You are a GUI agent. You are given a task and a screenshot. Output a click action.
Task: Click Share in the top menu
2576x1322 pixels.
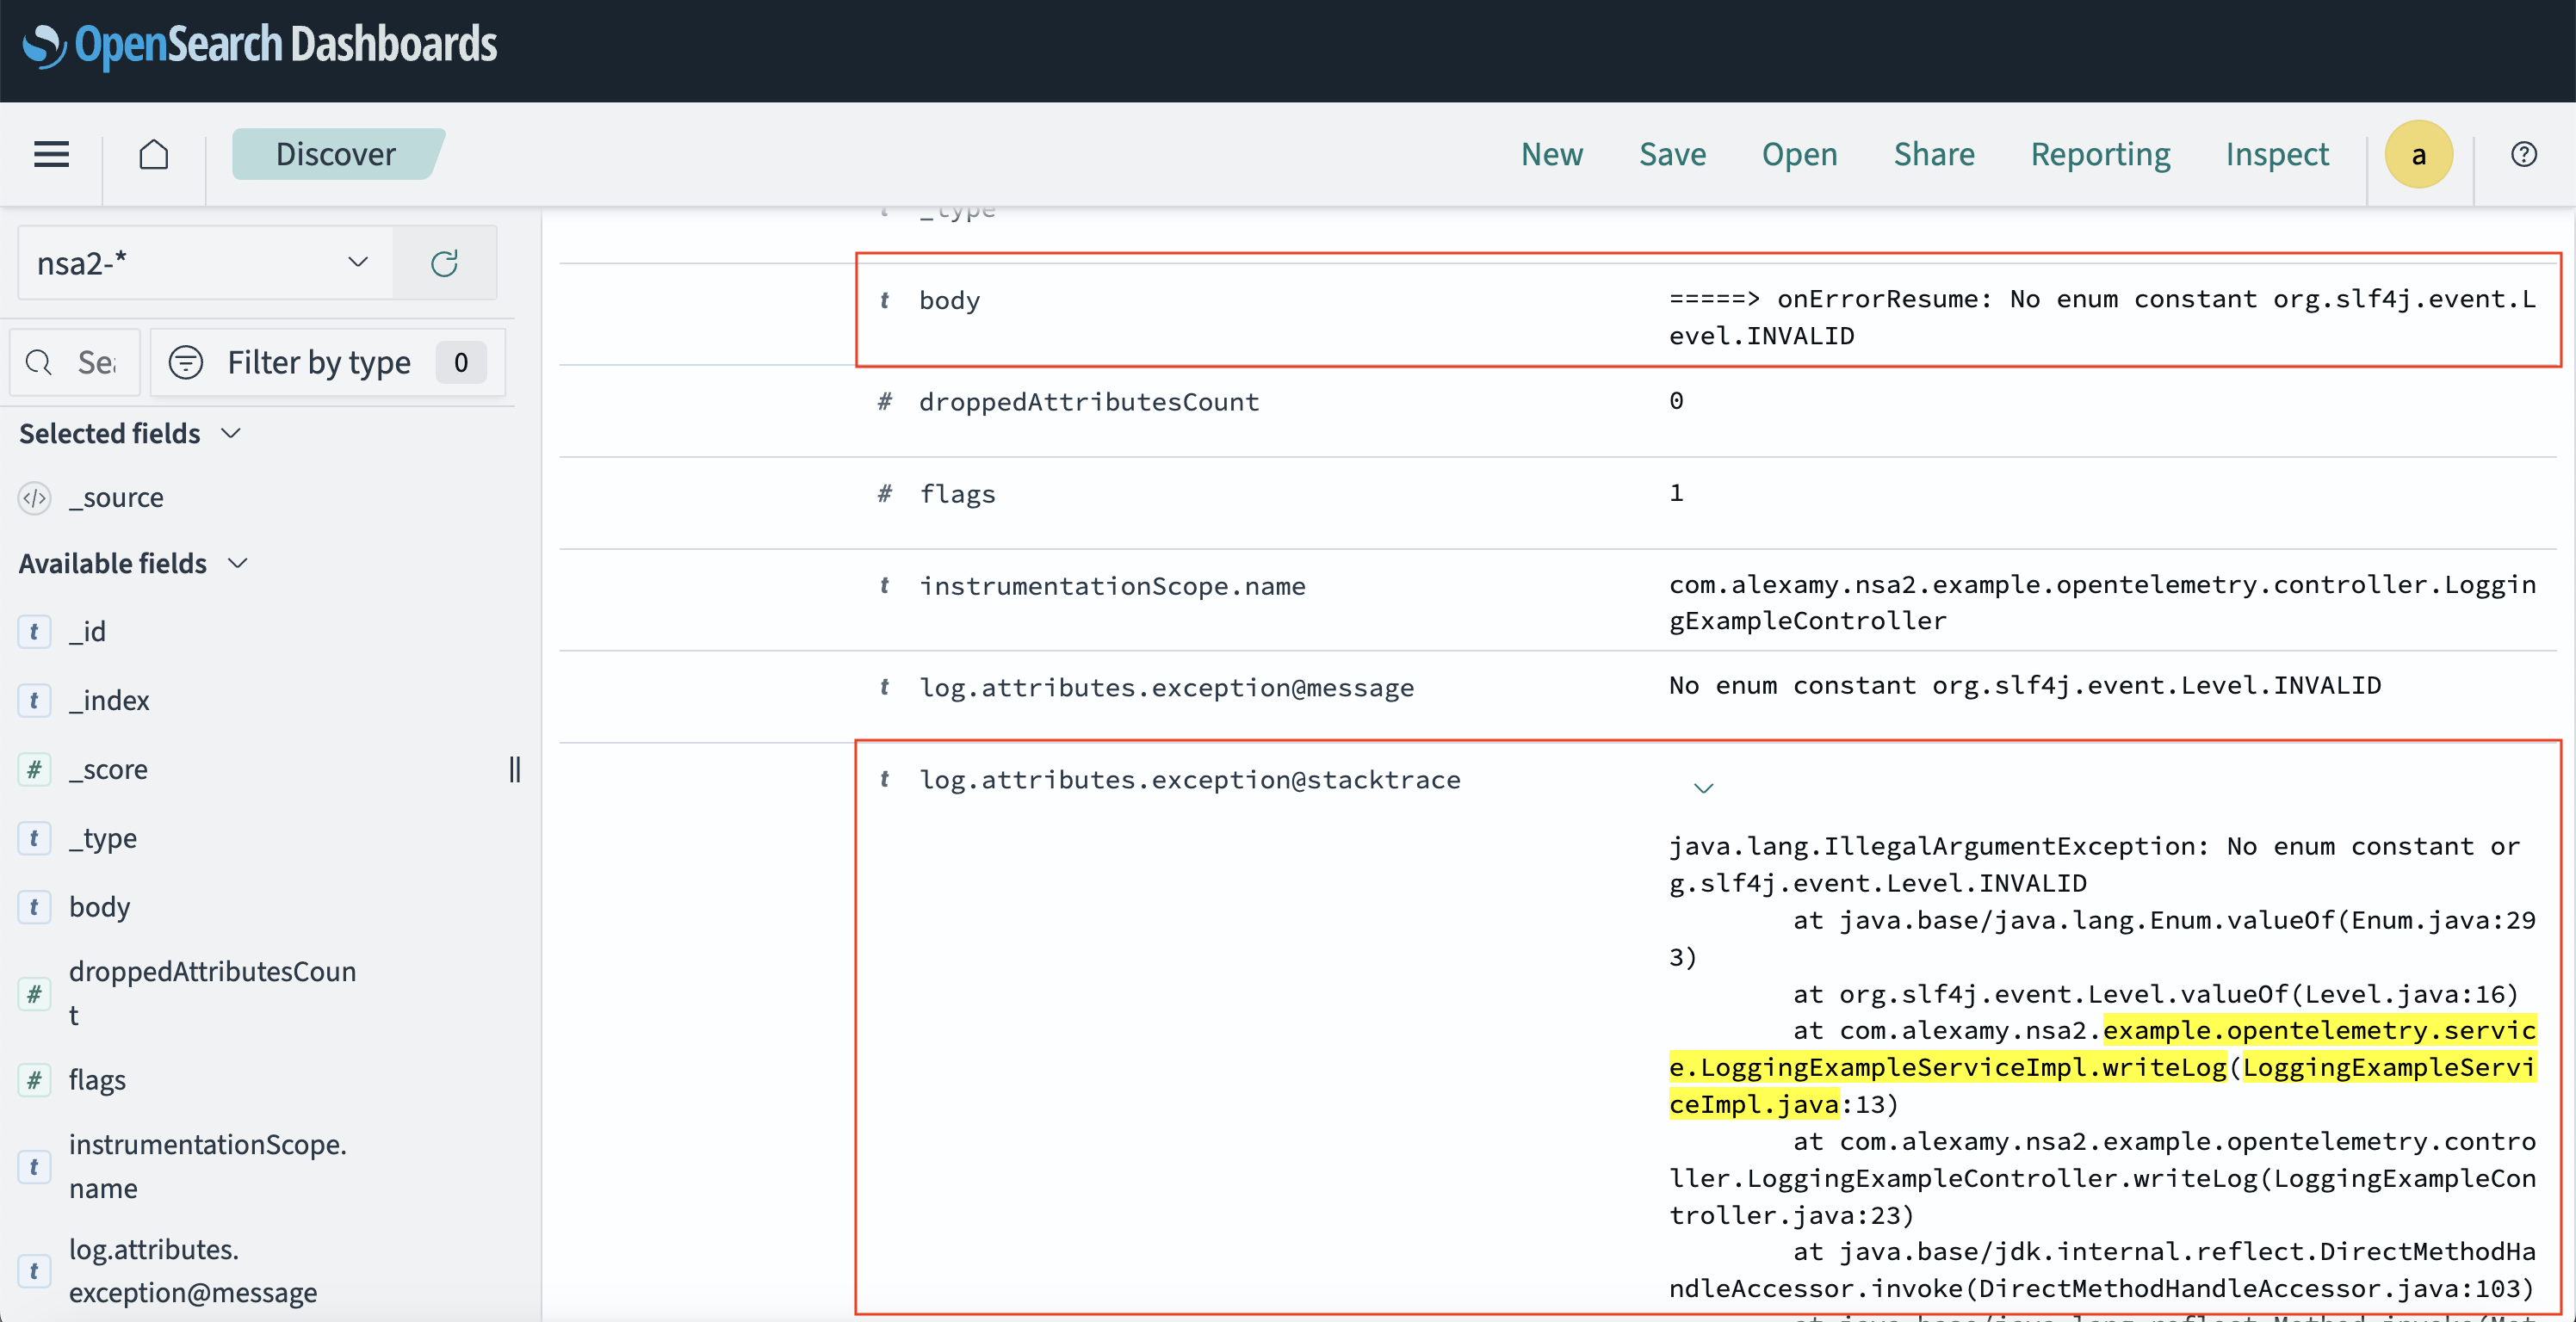(1934, 154)
